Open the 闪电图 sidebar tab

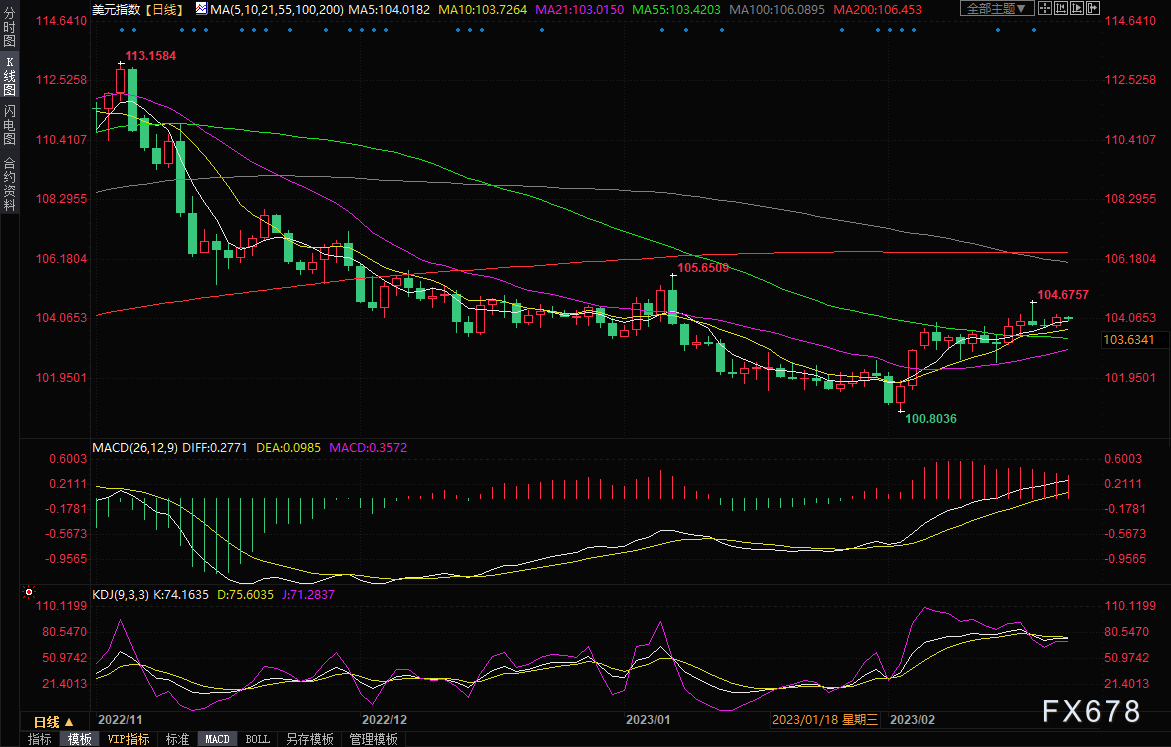pyautogui.click(x=10, y=124)
